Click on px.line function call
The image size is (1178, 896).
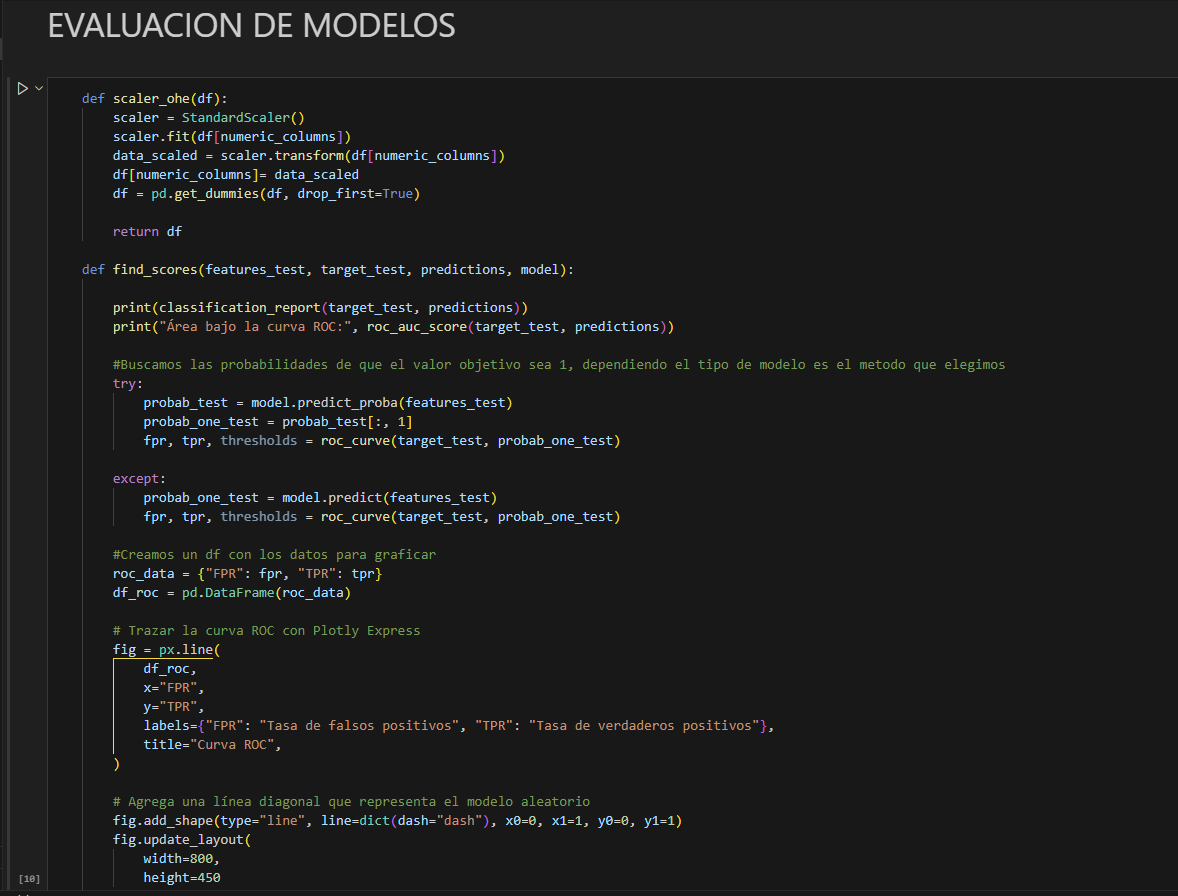tap(188, 650)
